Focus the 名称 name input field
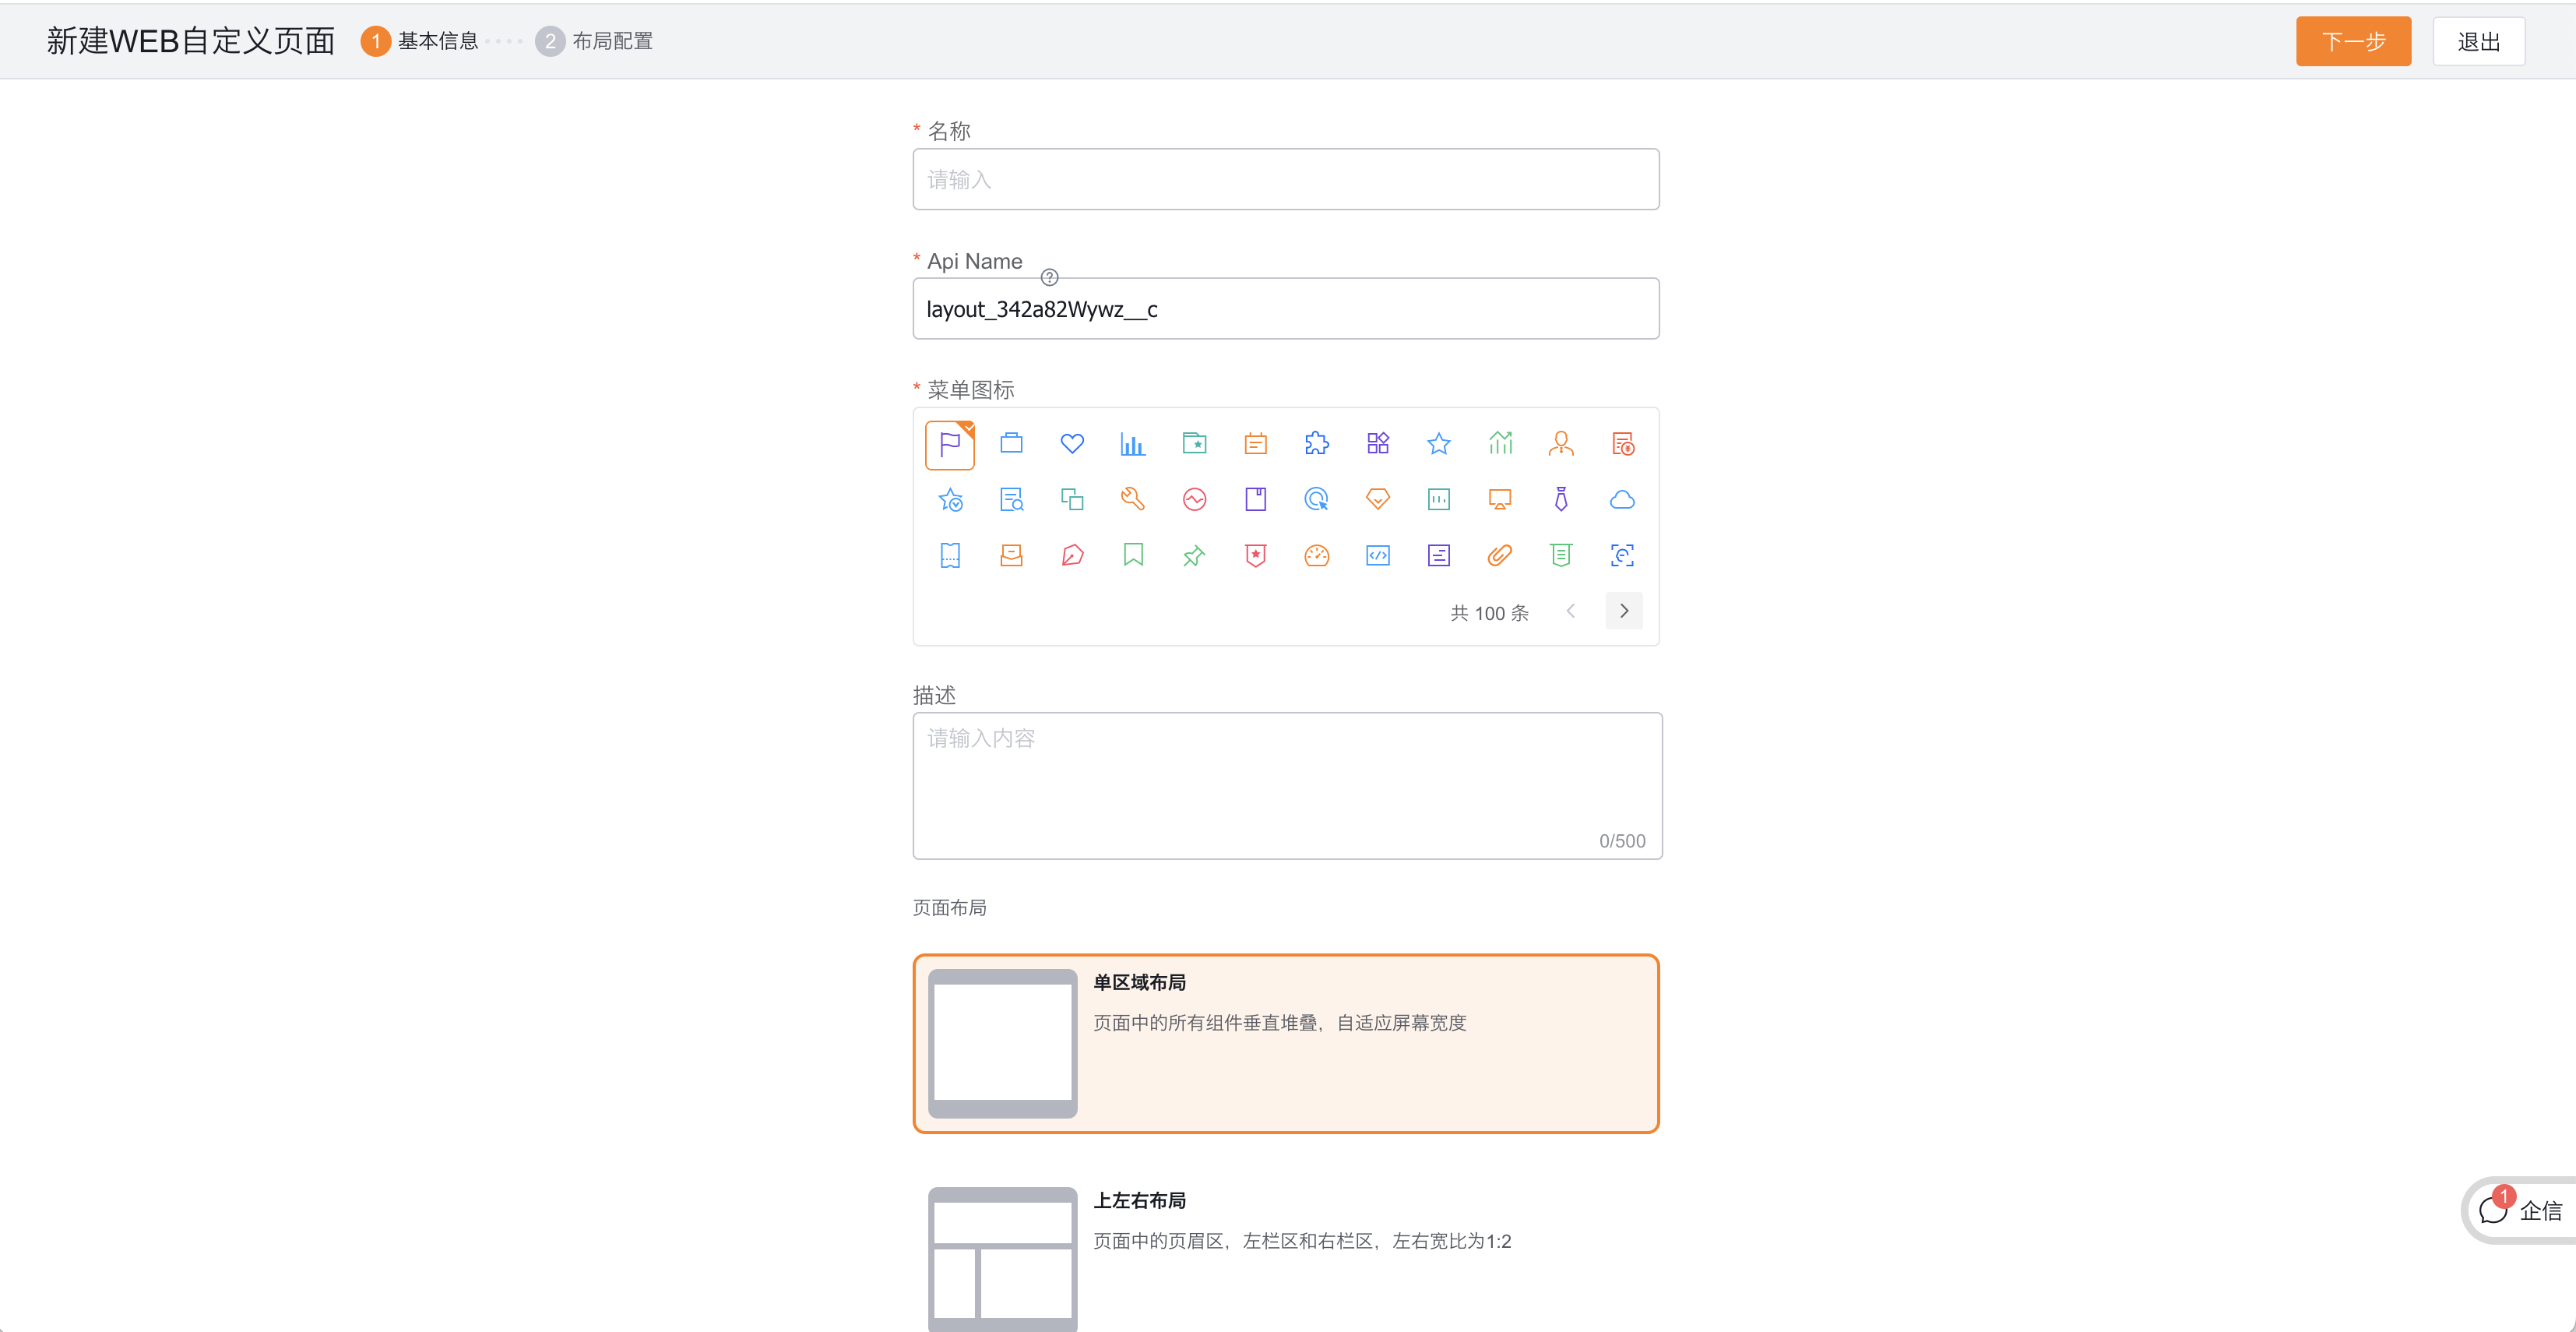This screenshot has height=1332, width=2576. pyautogui.click(x=1286, y=179)
